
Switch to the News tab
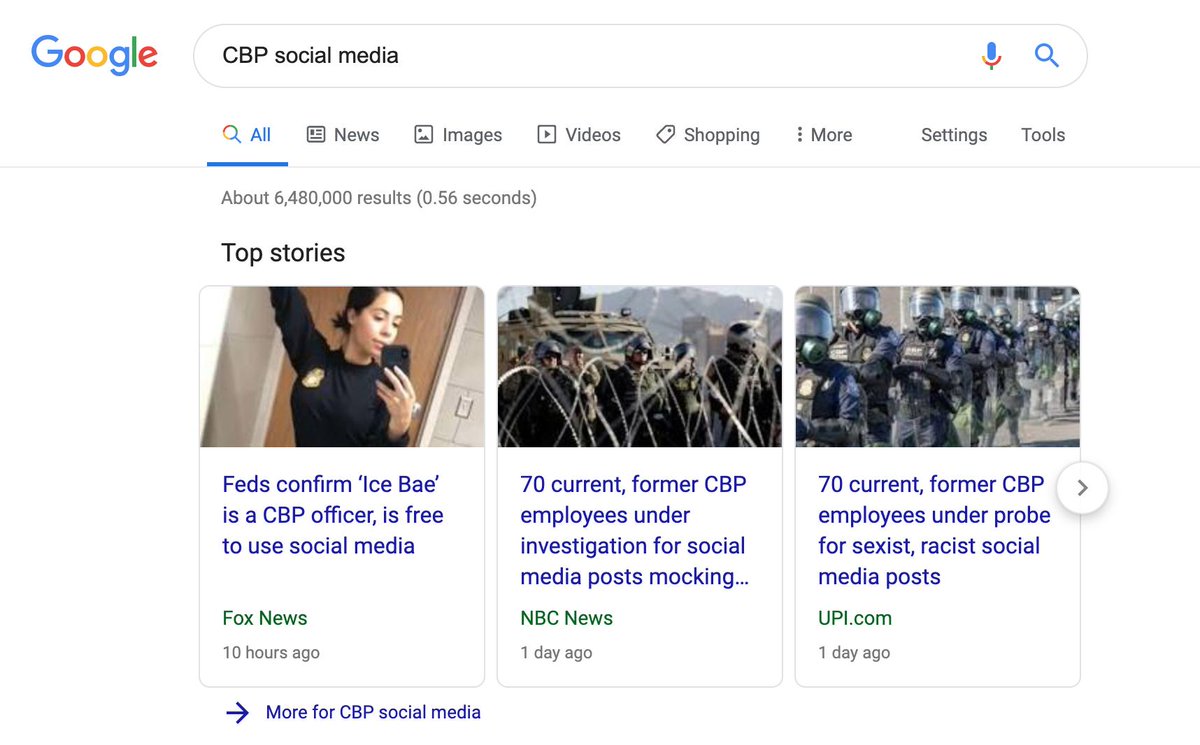click(343, 135)
